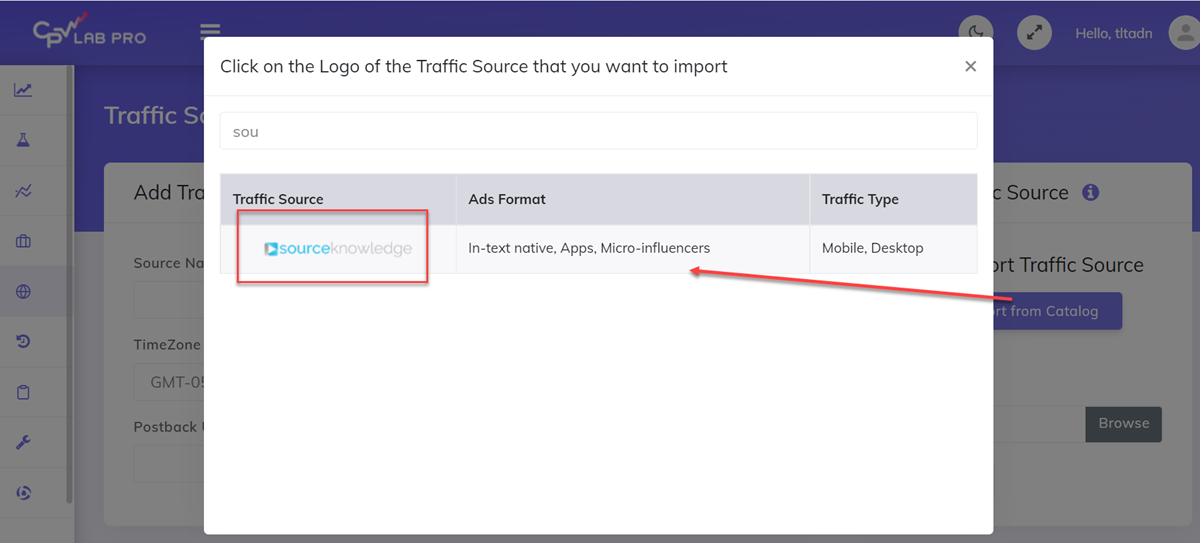The image size is (1200, 543).
Task: Open the hamburger menu in header
Action: click(210, 32)
